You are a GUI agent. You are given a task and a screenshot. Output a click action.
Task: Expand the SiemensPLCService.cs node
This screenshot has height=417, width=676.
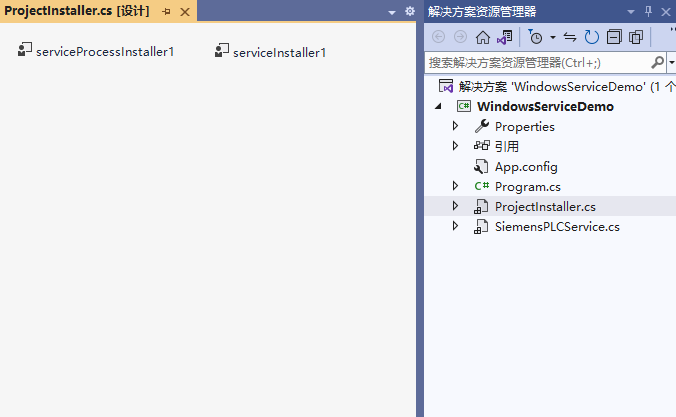(x=455, y=227)
